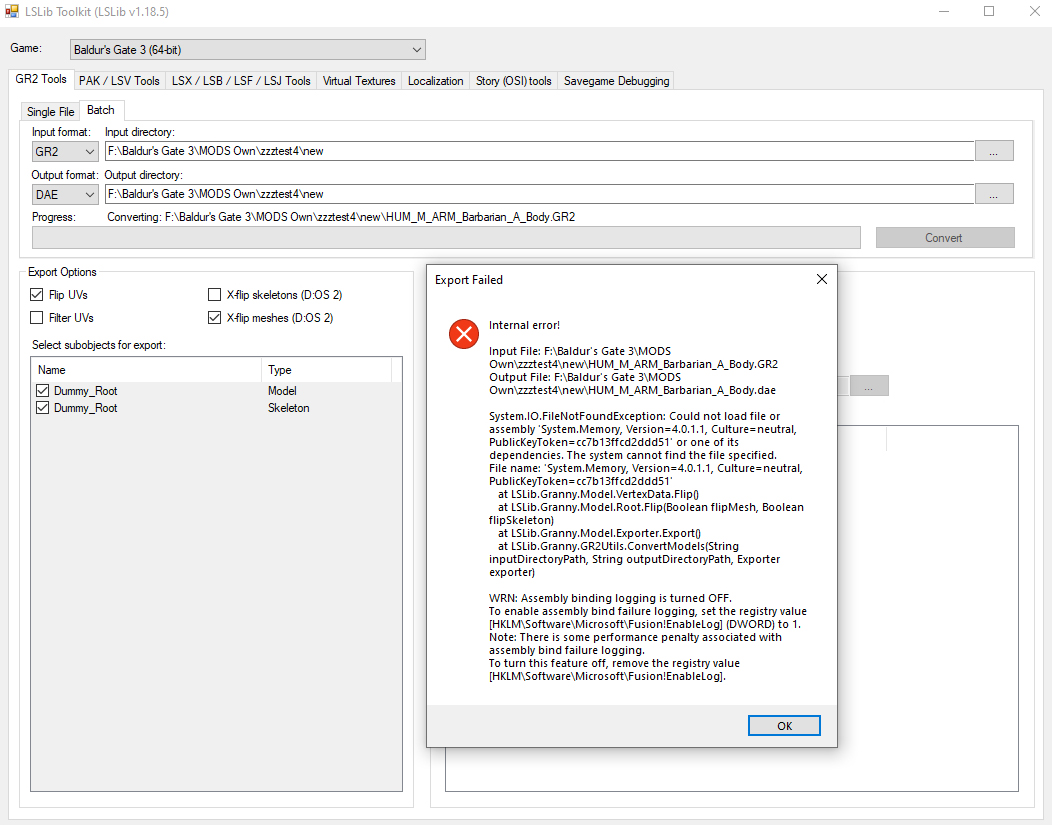Click the red error icon in Export Failed dialog
Viewport: 1052px width, 825px height.
463,334
